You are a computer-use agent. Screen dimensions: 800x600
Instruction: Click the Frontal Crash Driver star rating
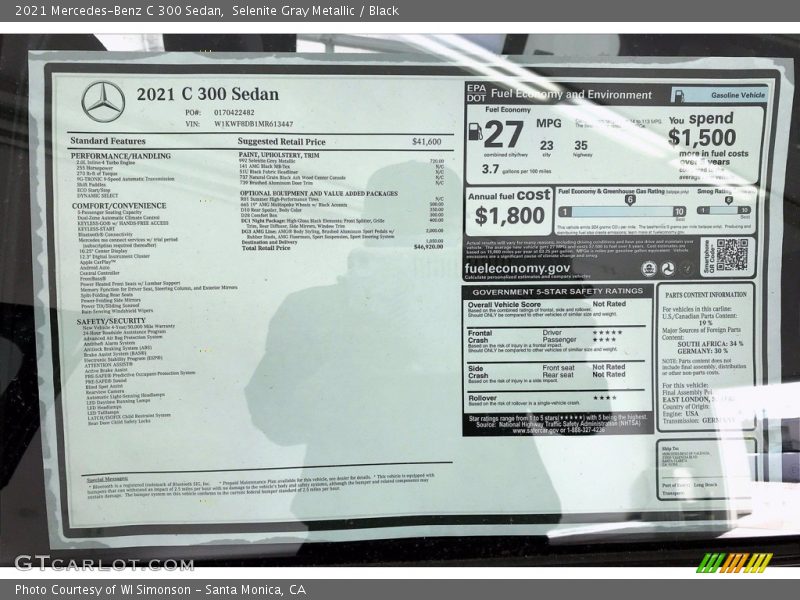pyautogui.click(x=607, y=333)
